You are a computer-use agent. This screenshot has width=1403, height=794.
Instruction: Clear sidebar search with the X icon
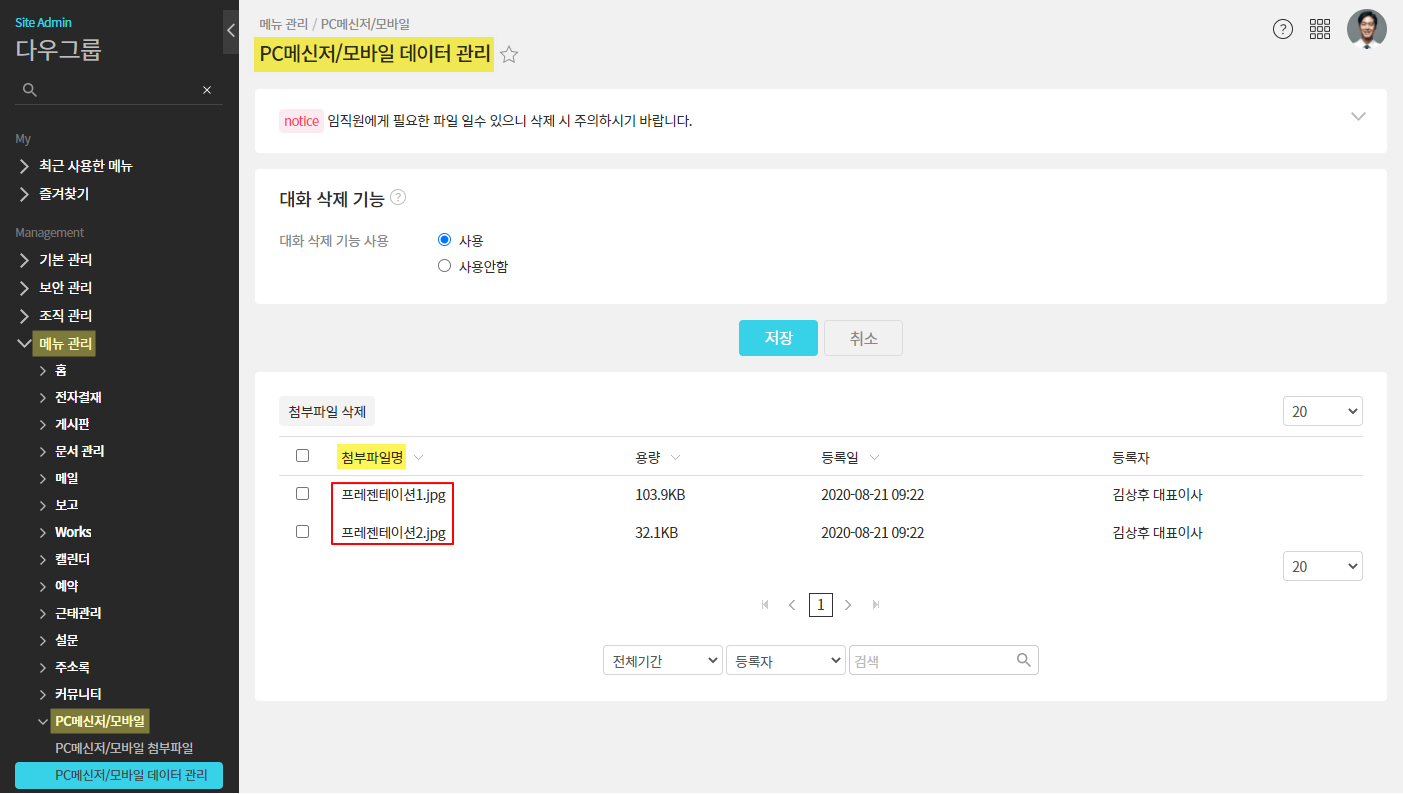[207, 90]
